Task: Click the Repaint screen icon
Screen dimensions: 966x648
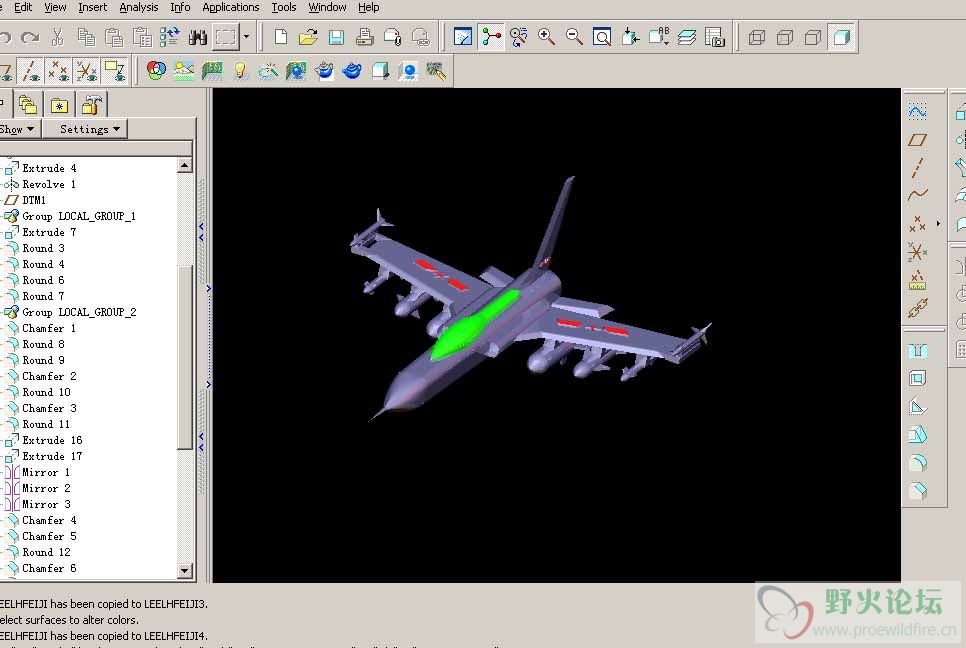Action: pyautogui.click(x=463, y=37)
